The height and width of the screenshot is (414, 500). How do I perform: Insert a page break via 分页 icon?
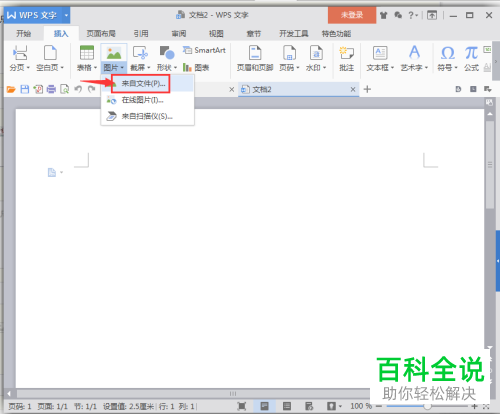pos(20,53)
